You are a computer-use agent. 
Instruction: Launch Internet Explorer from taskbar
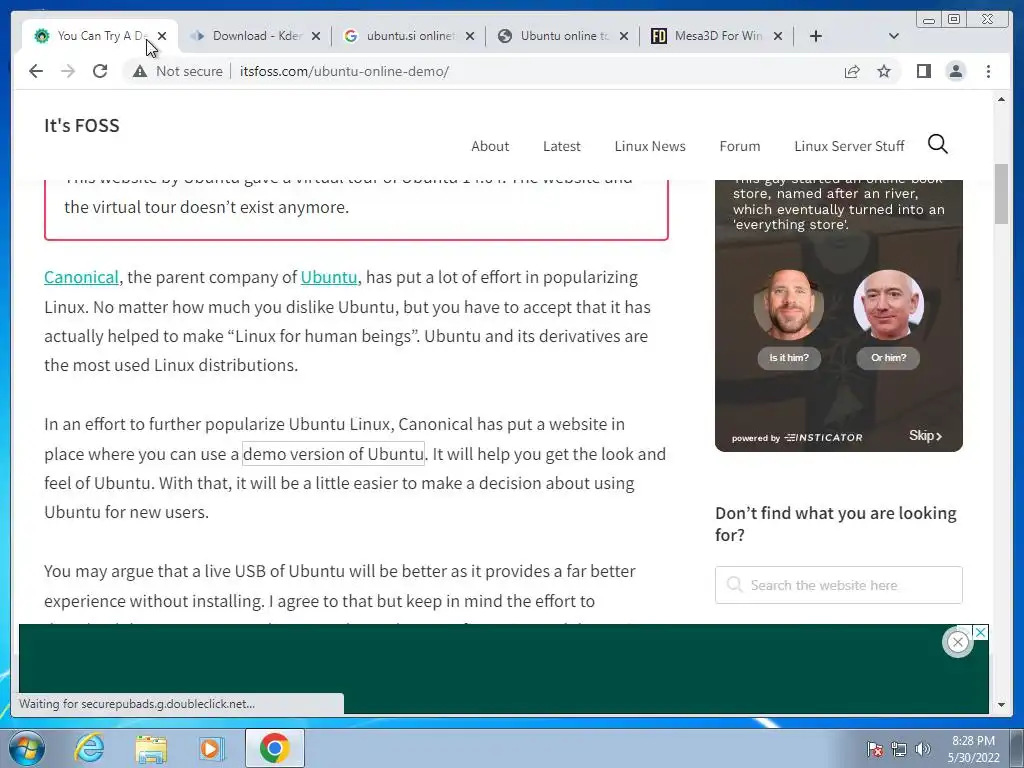89,748
